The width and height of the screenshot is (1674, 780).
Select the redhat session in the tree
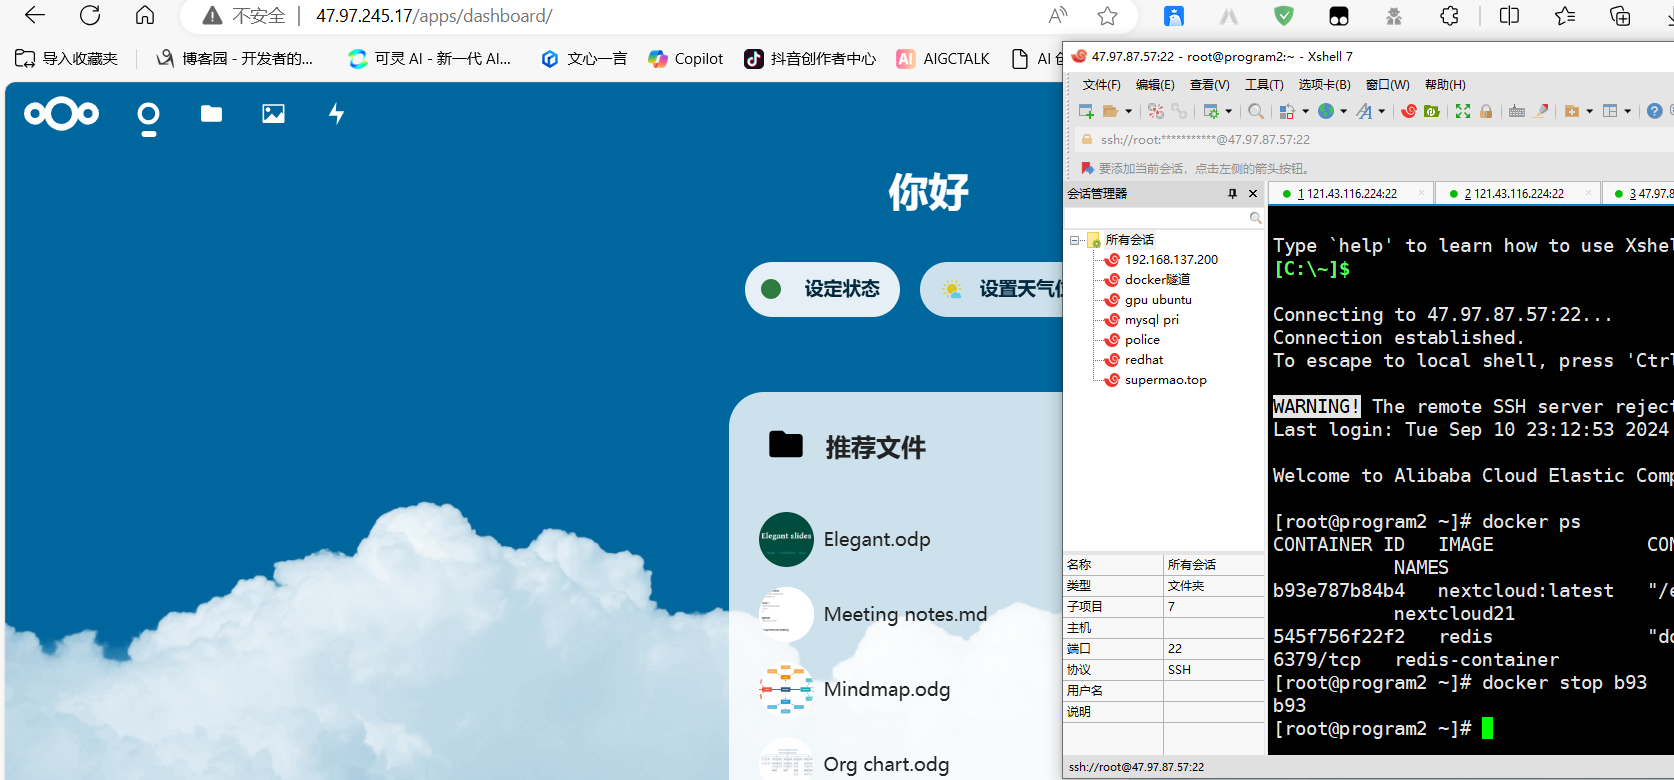point(1143,360)
